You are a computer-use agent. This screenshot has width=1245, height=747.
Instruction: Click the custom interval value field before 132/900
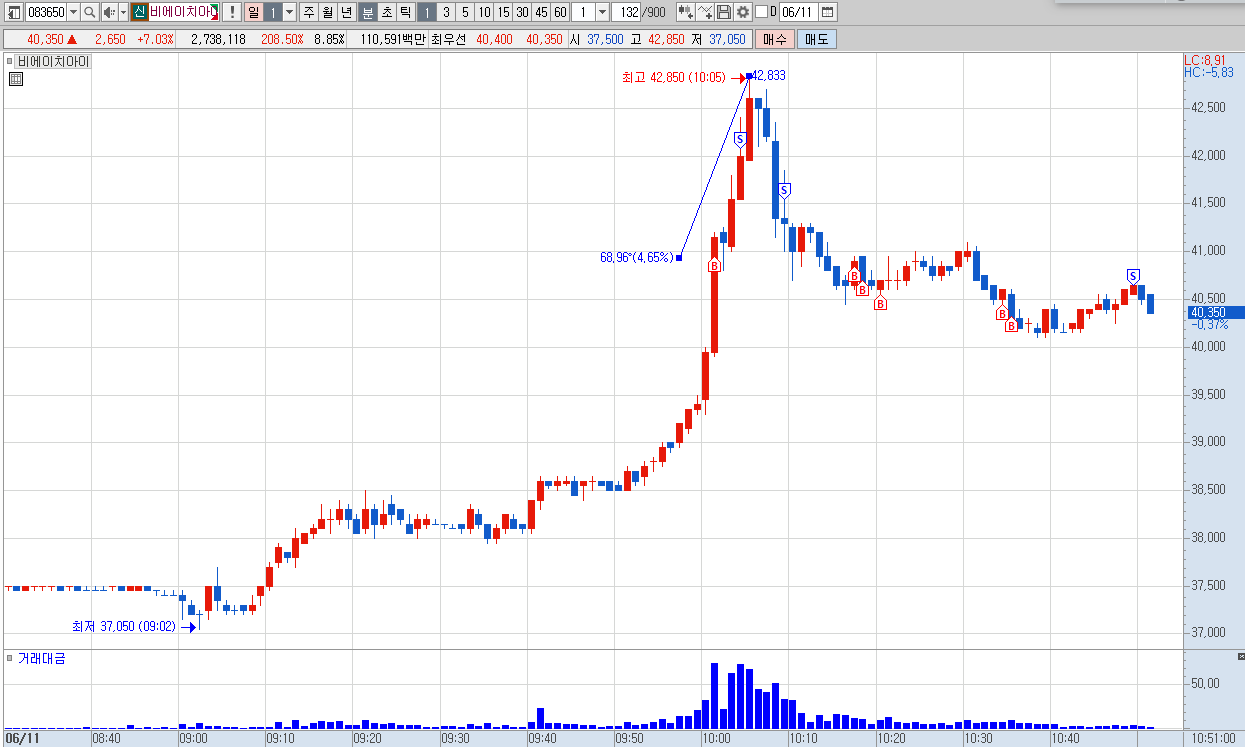point(583,12)
